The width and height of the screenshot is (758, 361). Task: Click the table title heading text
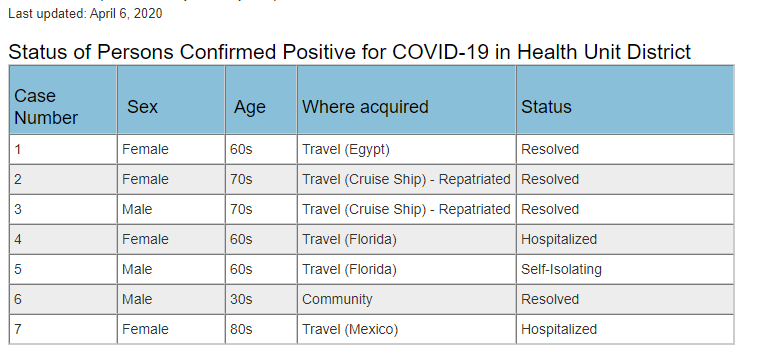[350, 52]
